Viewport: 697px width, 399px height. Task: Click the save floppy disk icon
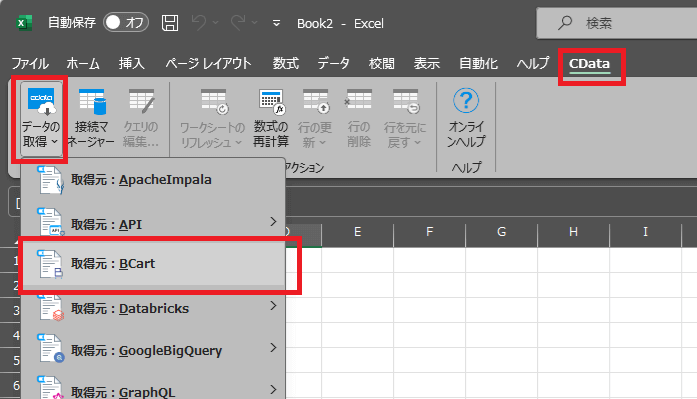pyautogui.click(x=170, y=23)
